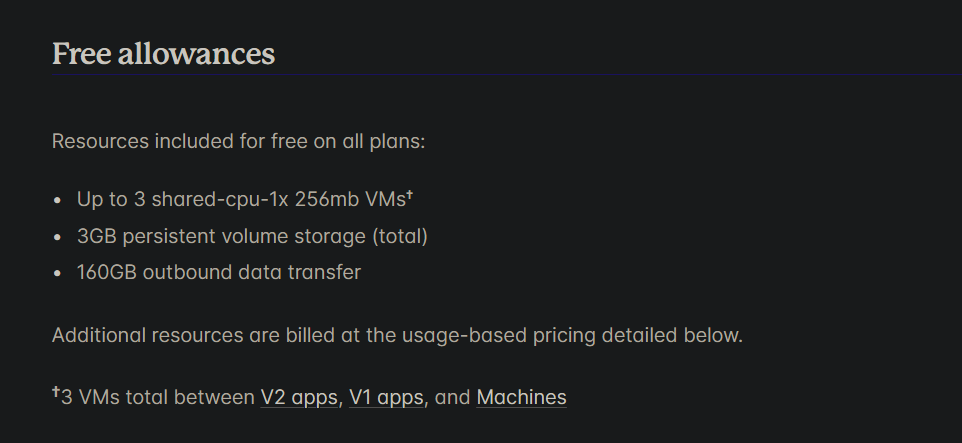Click the divider line under Free allowances

pos(507,75)
